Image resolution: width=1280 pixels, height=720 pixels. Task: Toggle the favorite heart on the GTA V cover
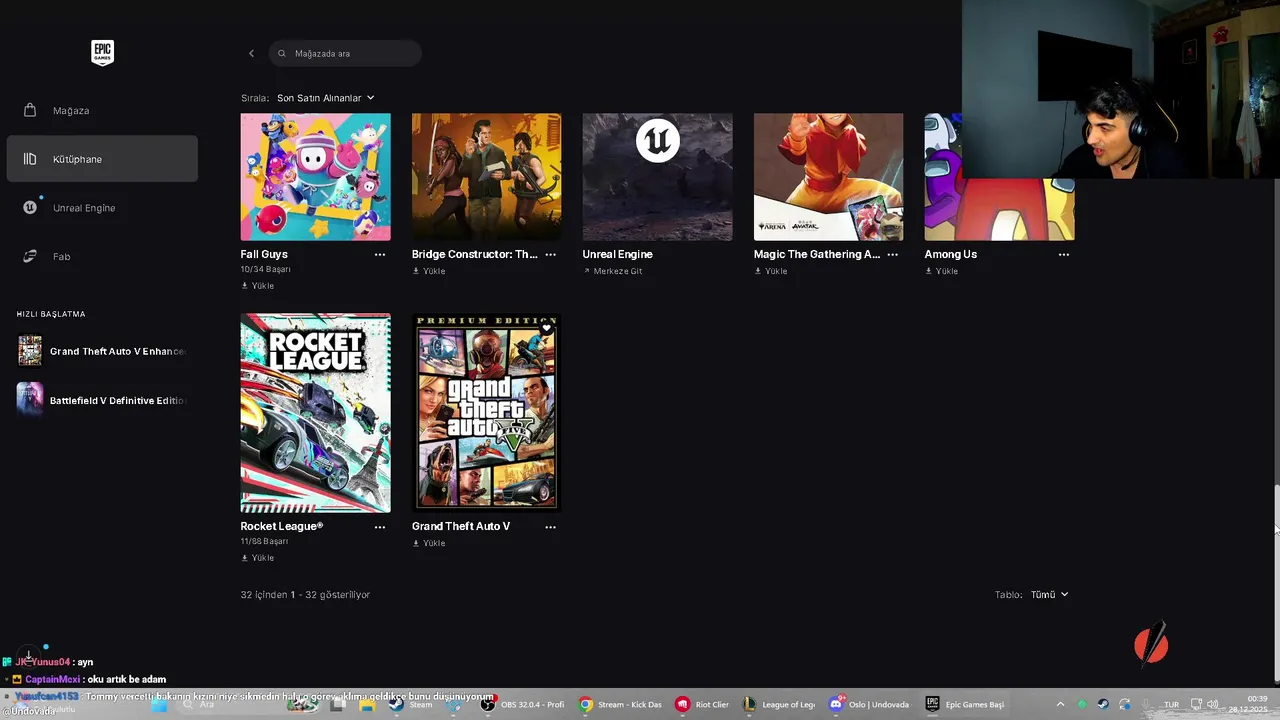547,328
